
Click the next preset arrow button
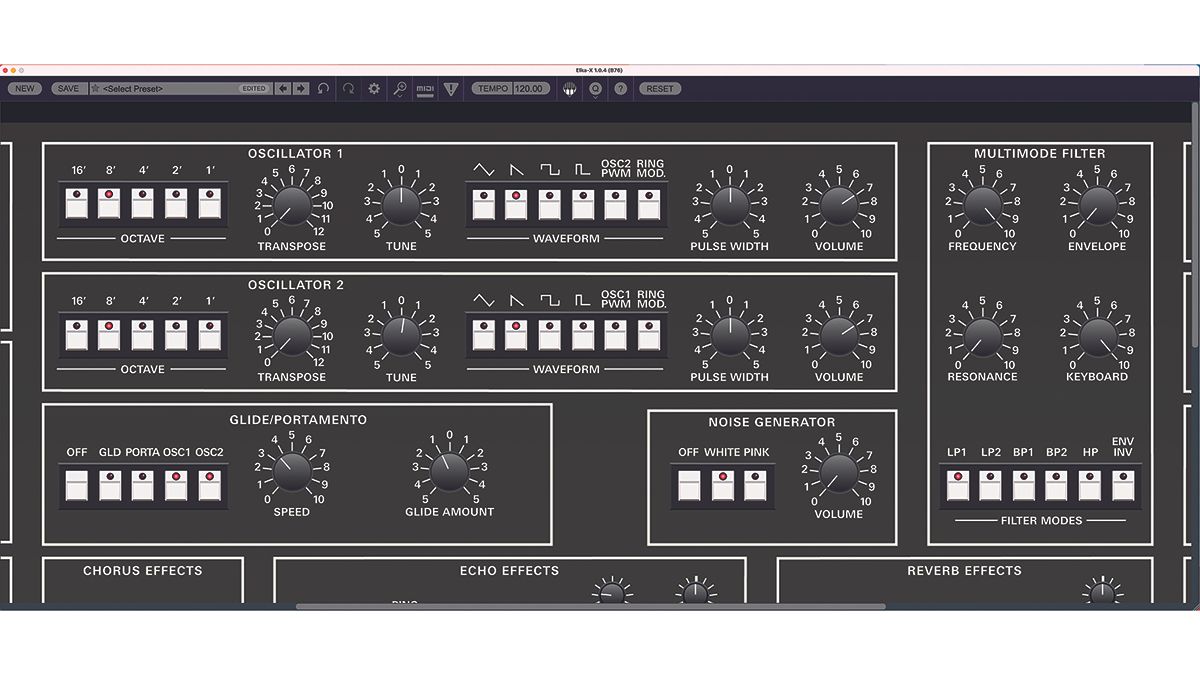302,88
